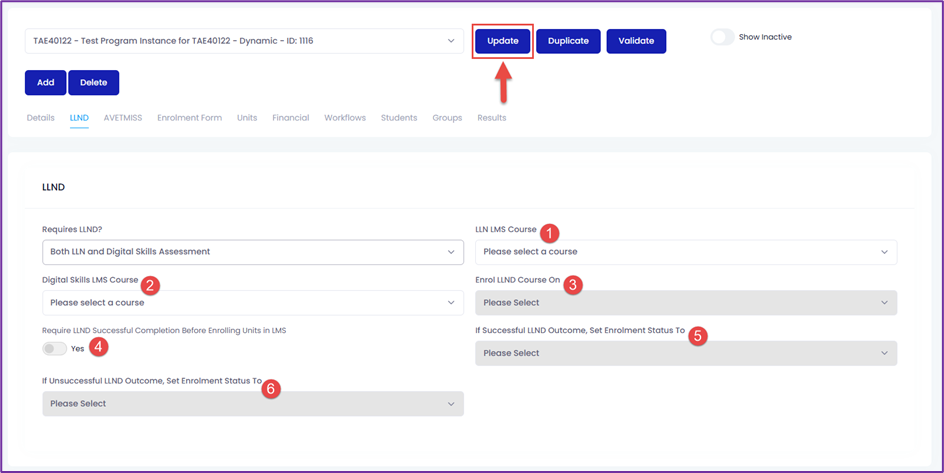Viewport: 944px width, 473px height.
Task: Click the Validate button
Action: coord(636,41)
